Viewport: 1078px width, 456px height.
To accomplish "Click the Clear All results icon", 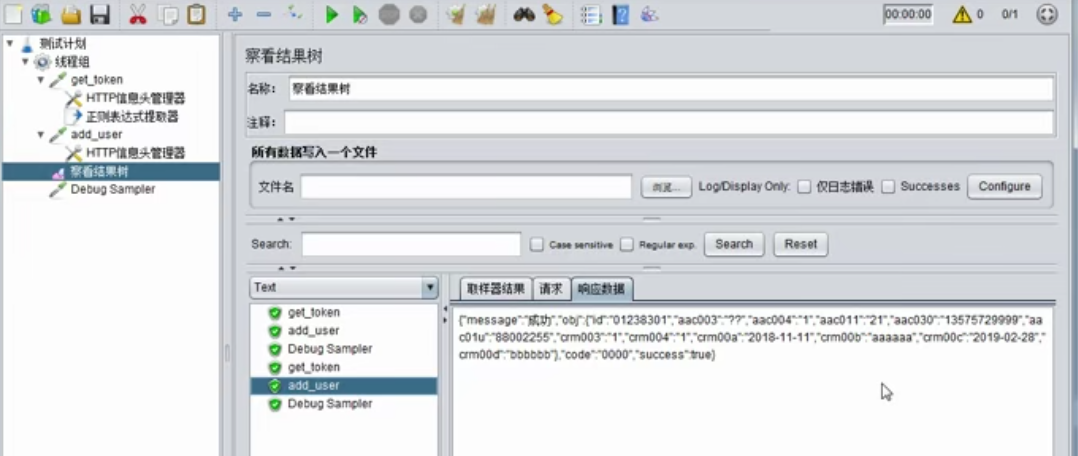I will click(485, 14).
